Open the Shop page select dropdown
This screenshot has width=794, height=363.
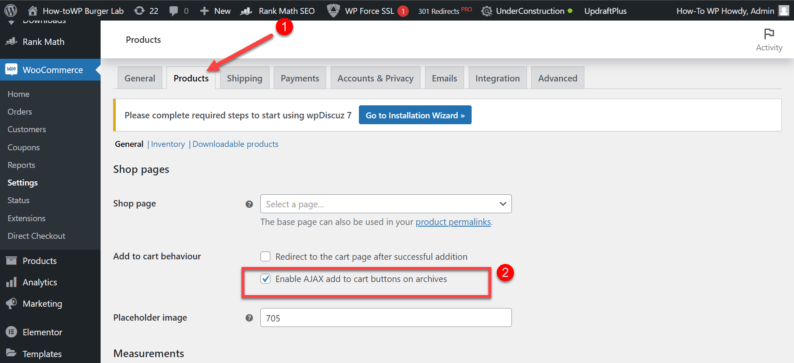click(386, 204)
